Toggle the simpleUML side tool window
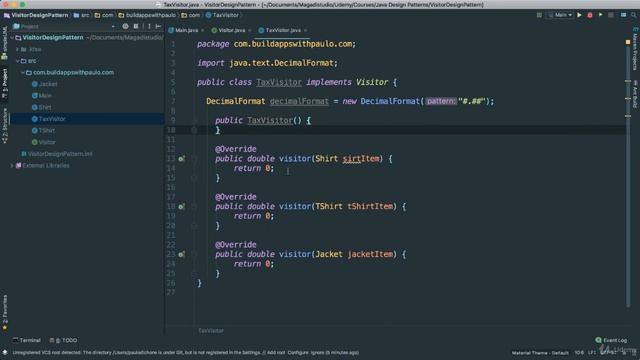 (4, 43)
